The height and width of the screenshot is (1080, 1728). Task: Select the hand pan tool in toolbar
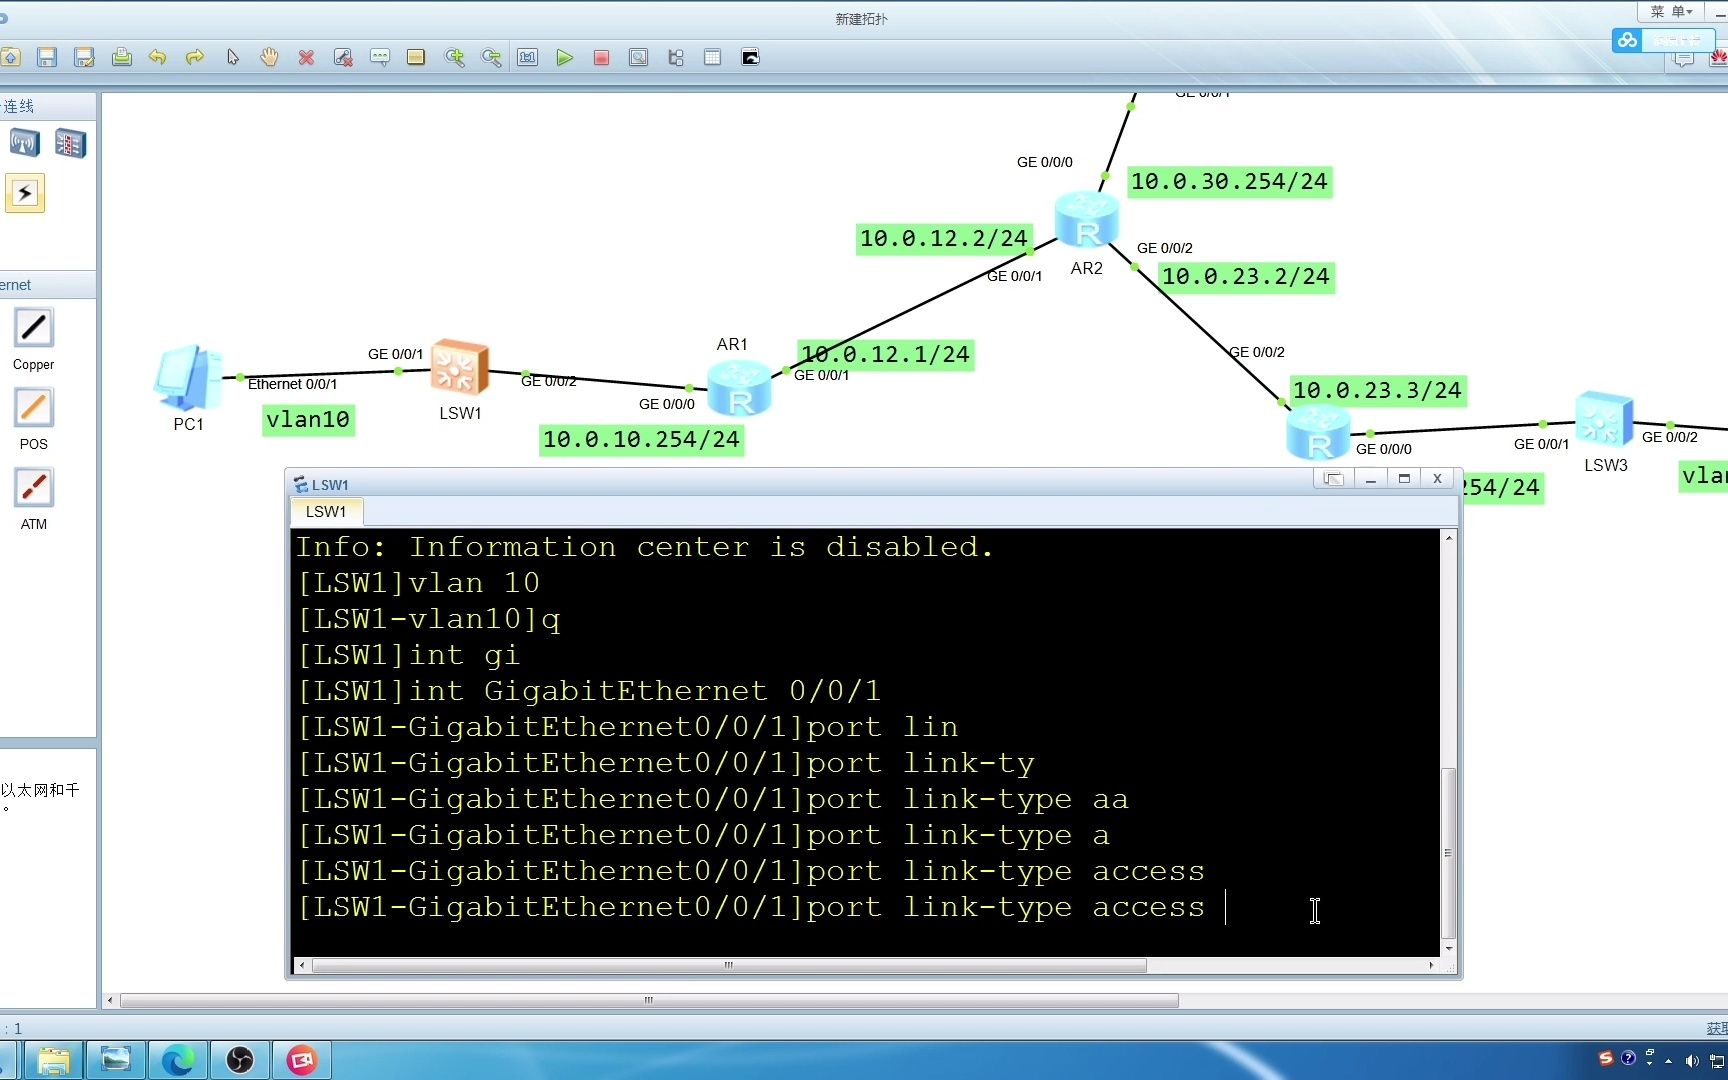click(x=269, y=57)
